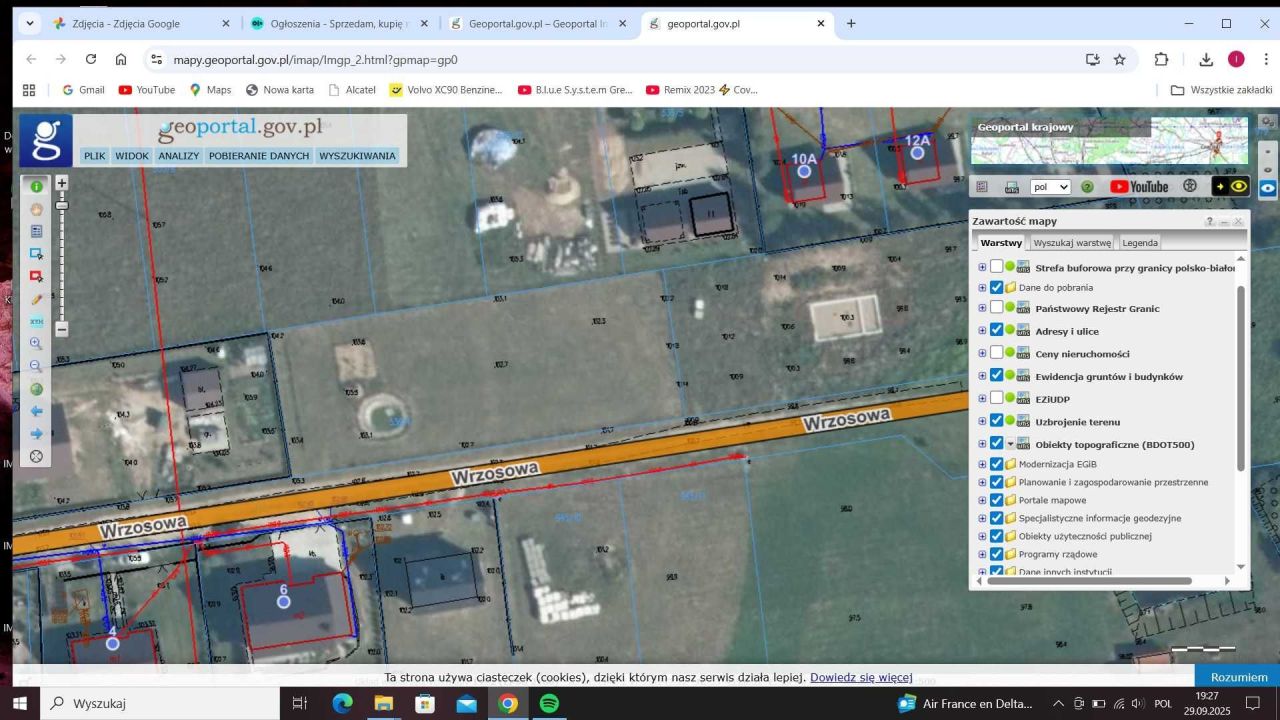Image resolution: width=1280 pixels, height=720 pixels.
Task: Click the zoom slider handle
Action: point(62,205)
